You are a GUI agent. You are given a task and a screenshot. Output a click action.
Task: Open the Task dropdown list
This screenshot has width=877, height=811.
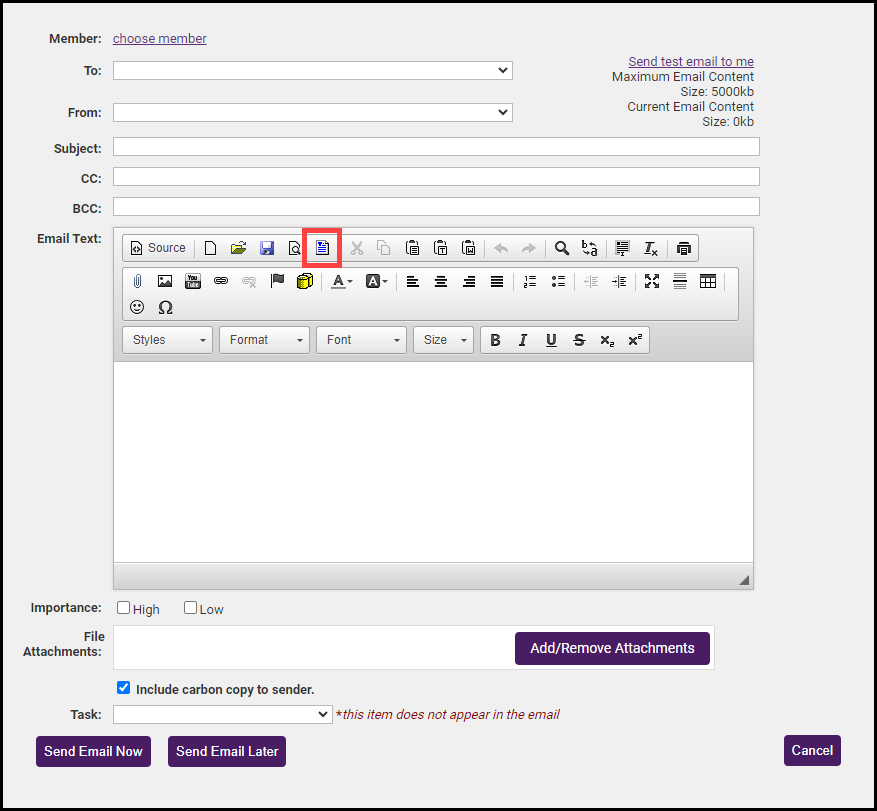222,714
